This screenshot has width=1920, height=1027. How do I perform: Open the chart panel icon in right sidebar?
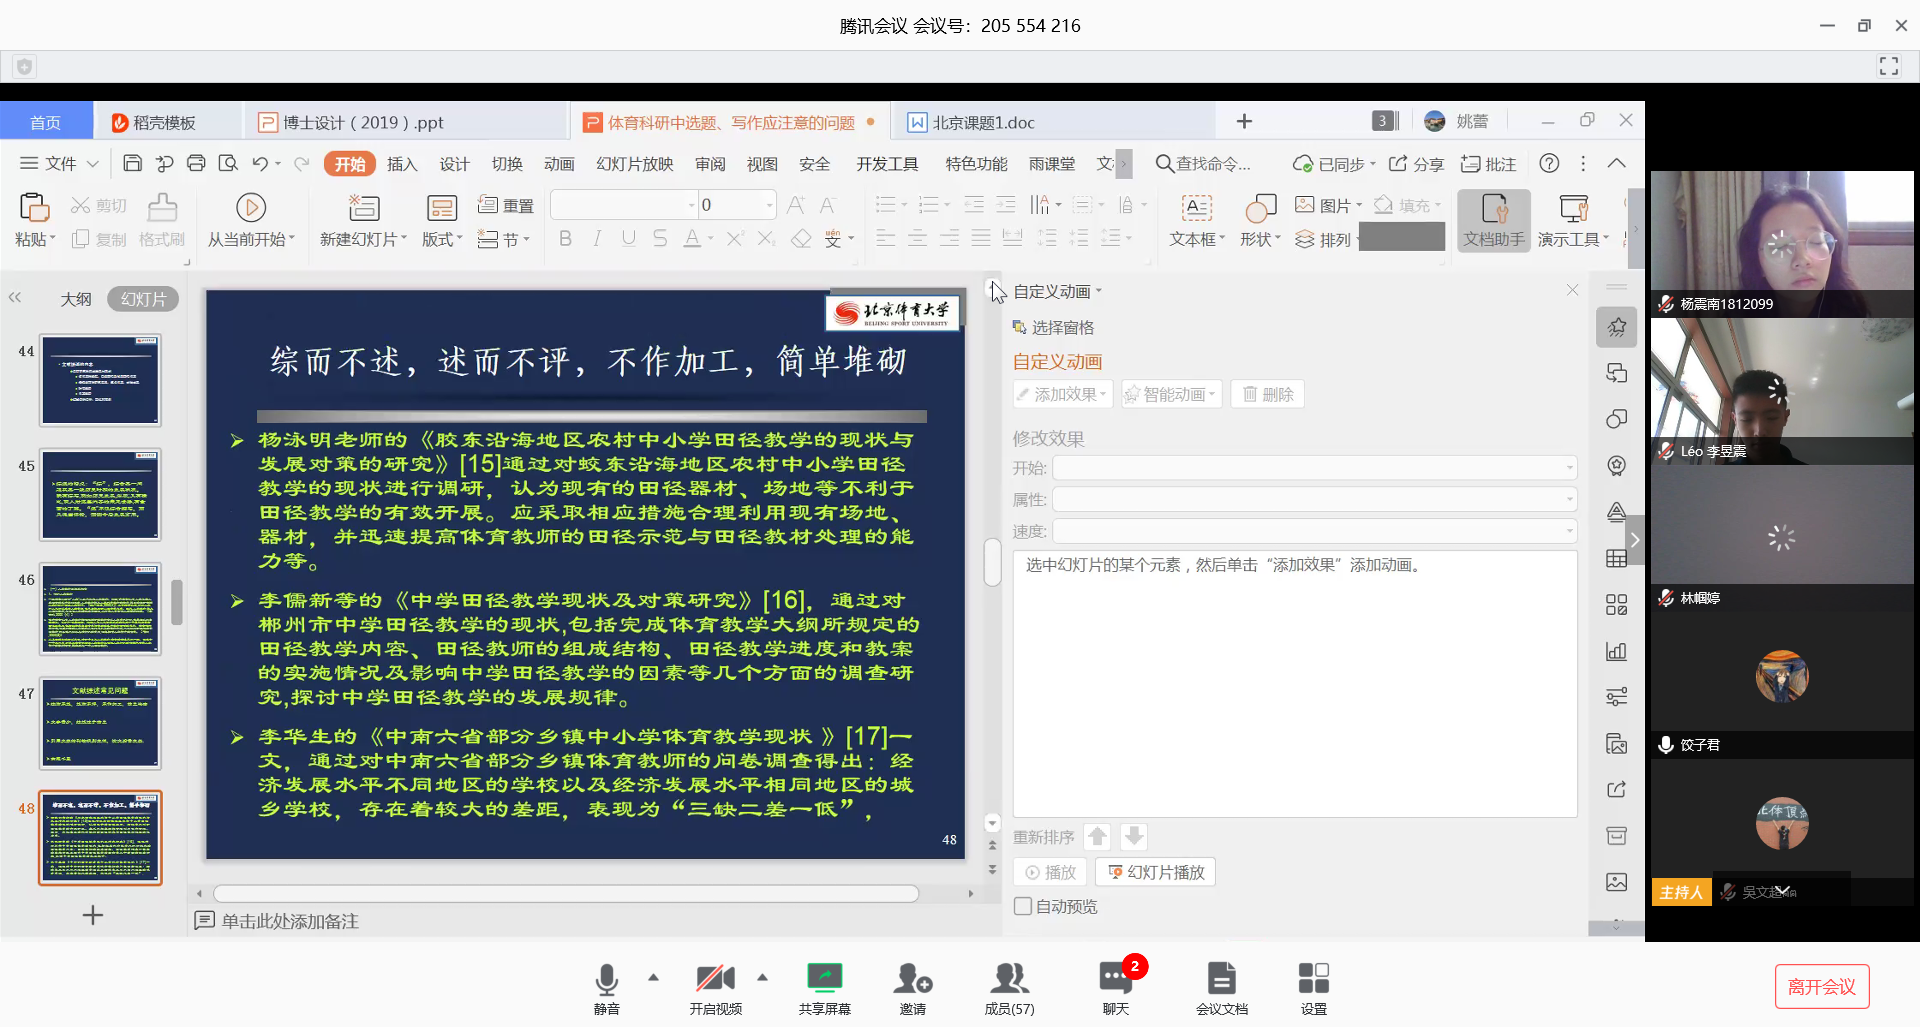1616,650
